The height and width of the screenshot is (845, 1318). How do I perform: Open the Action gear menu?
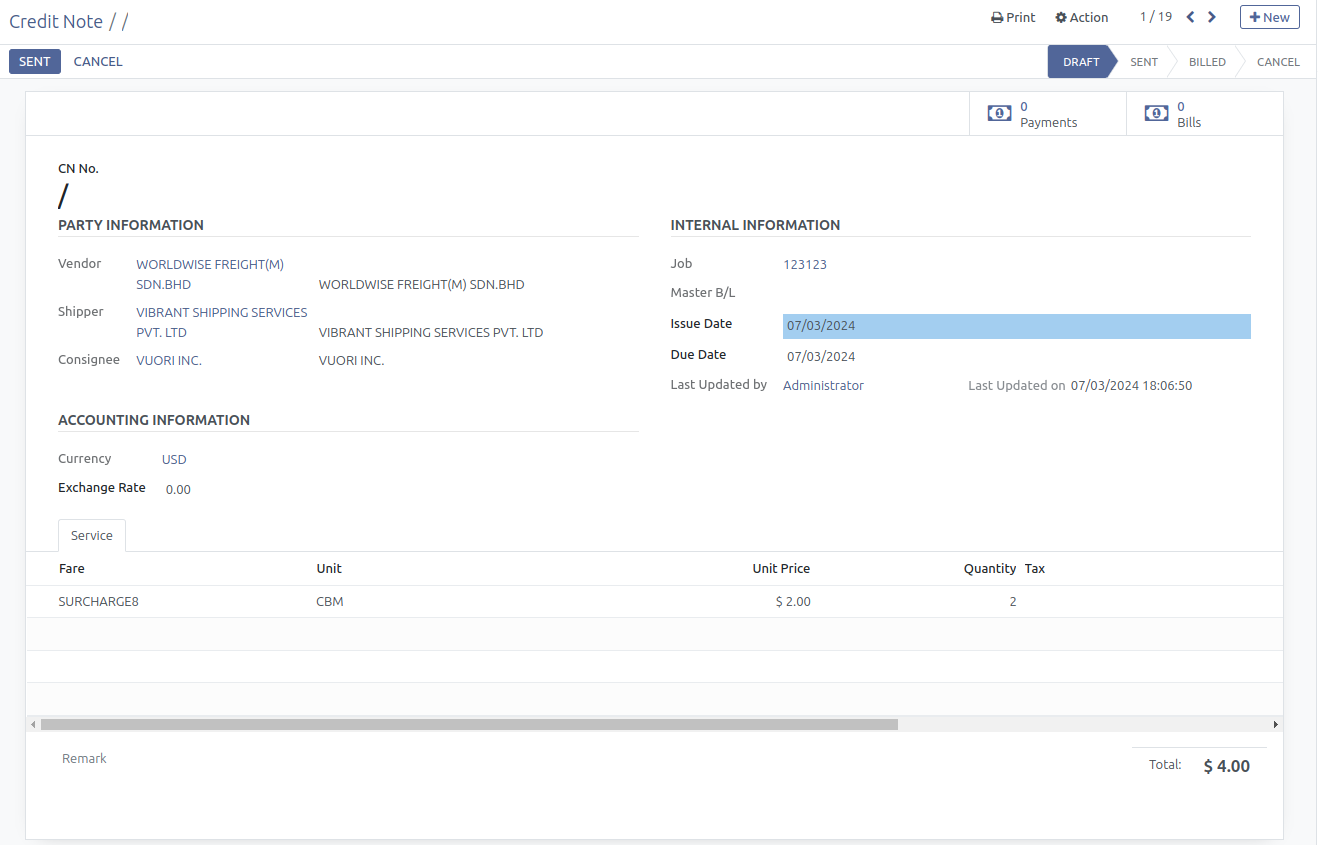(x=1082, y=17)
